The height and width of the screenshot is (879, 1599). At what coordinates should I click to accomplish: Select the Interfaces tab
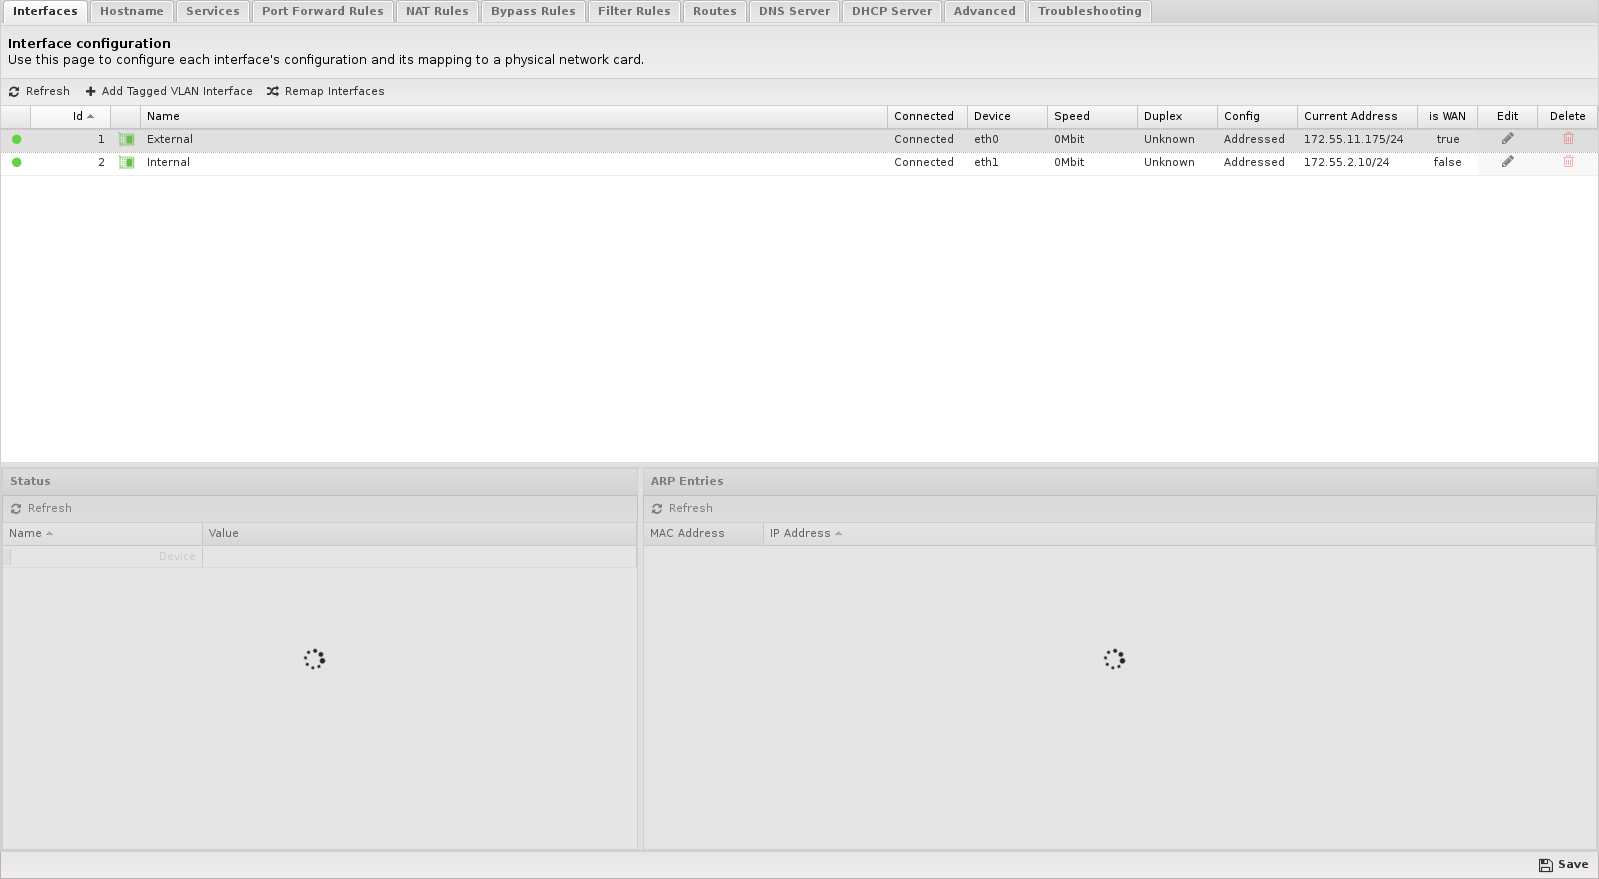[45, 11]
